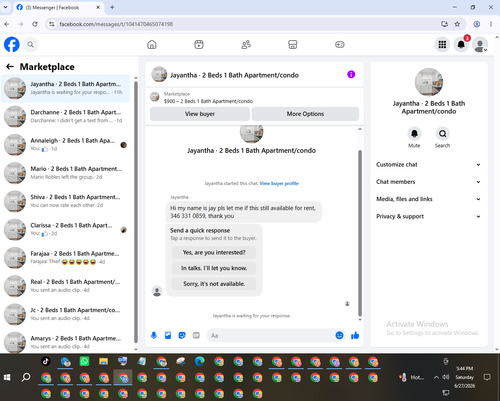The image size is (500, 401).
Task: Choose a sticker icon in composer
Action: 182,335
